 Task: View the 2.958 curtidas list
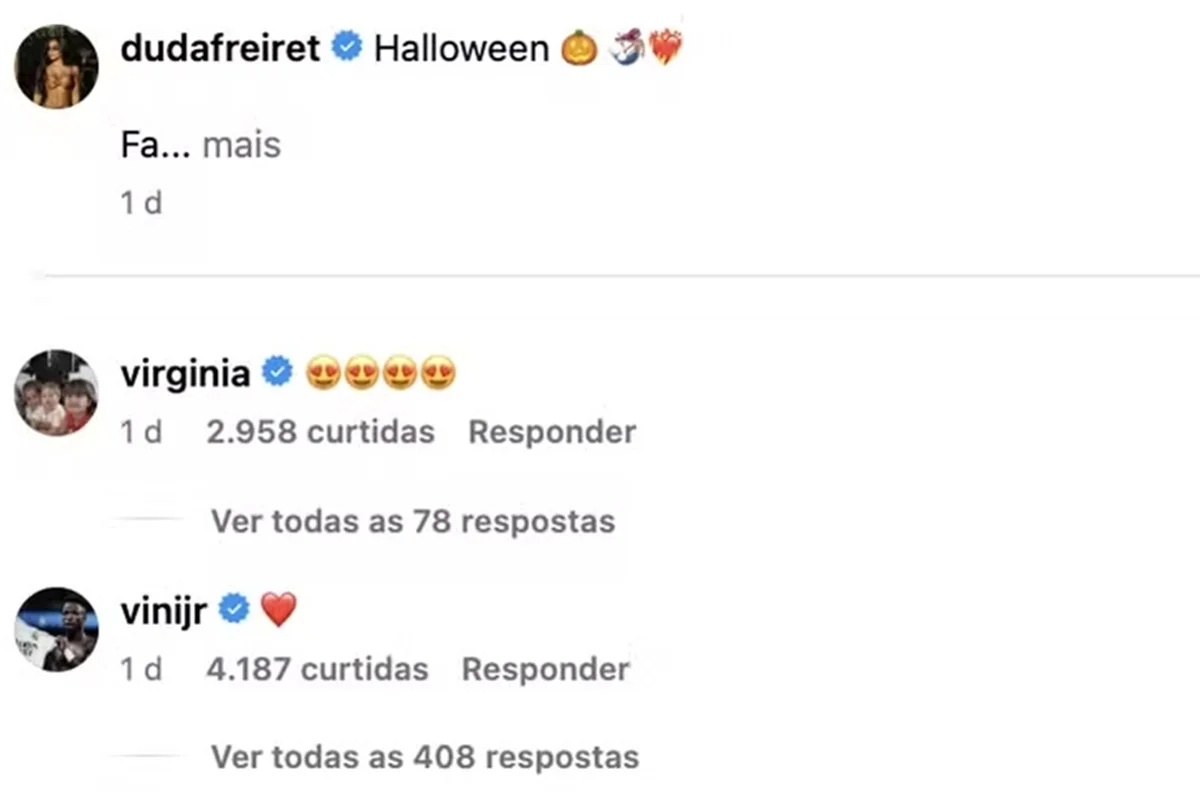pos(320,432)
